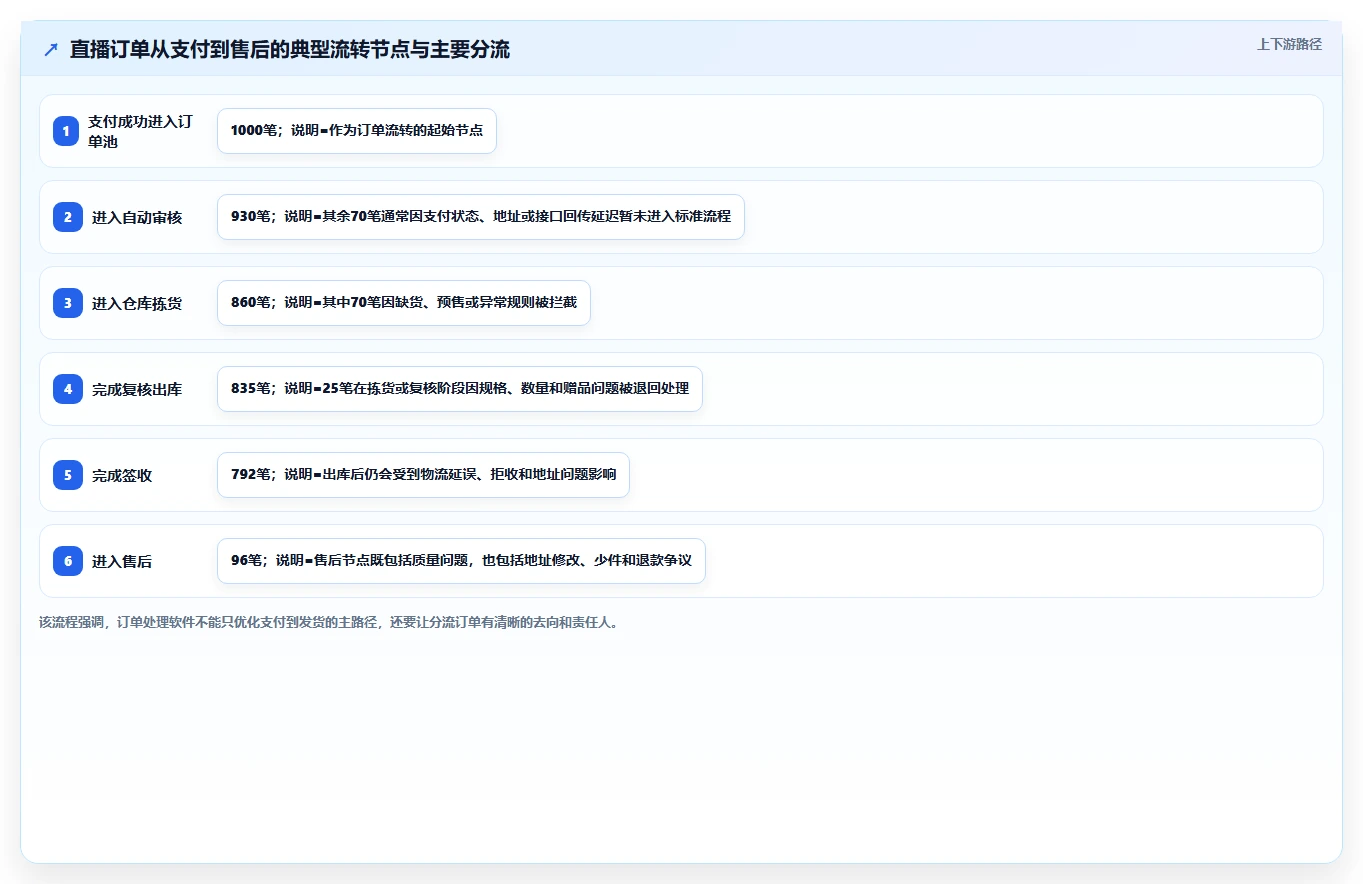This screenshot has height=884, width=1363.
Task: Click step badge 6 for 进入售后
Action: pos(66,561)
